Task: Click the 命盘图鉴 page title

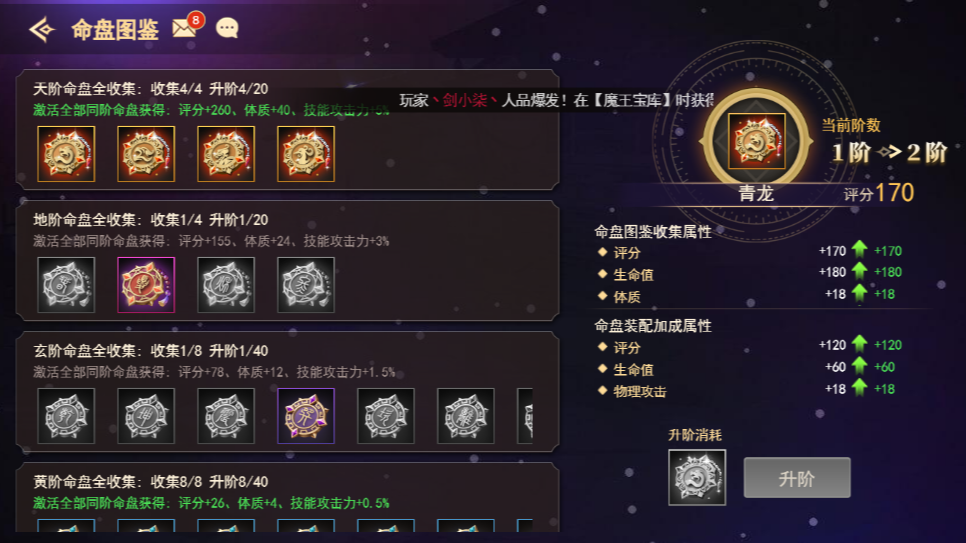Action: pos(115,29)
